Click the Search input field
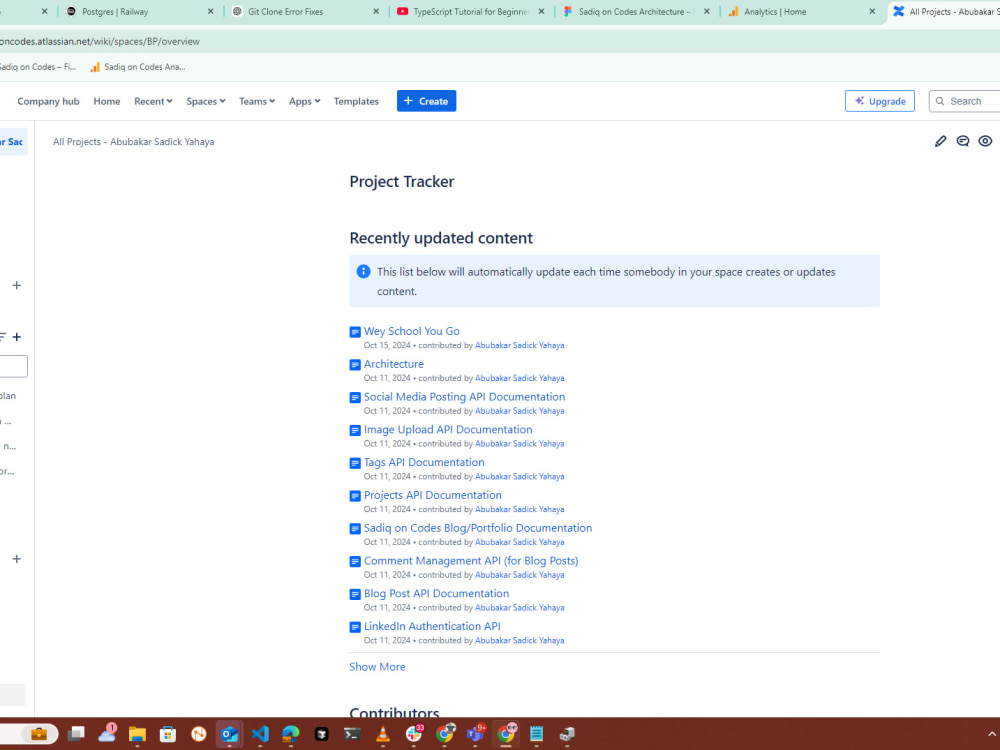The height and width of the screenshot is (750, 1000). (x=965, y=101)
